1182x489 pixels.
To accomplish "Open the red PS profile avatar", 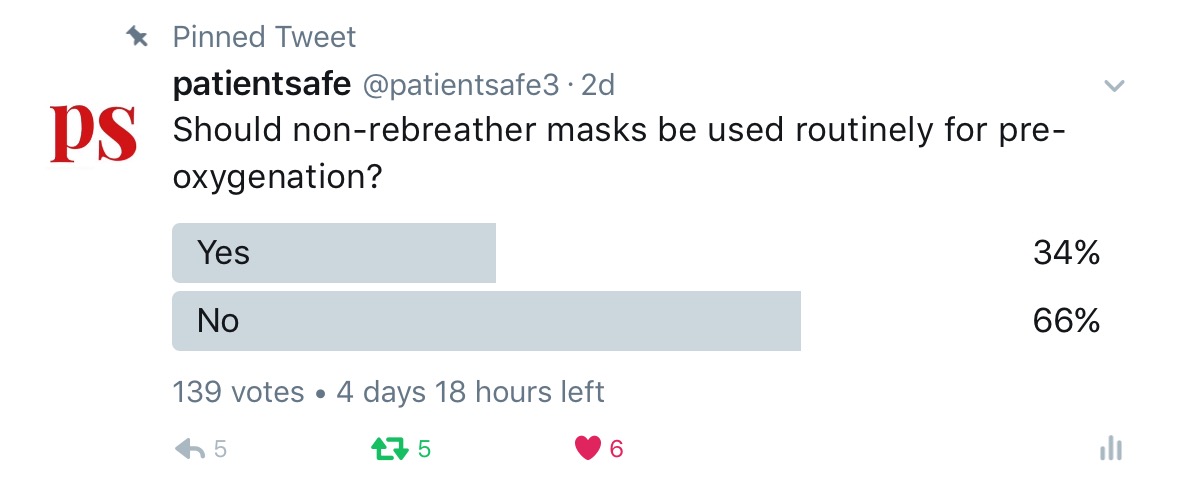I will tap(93, 134).
